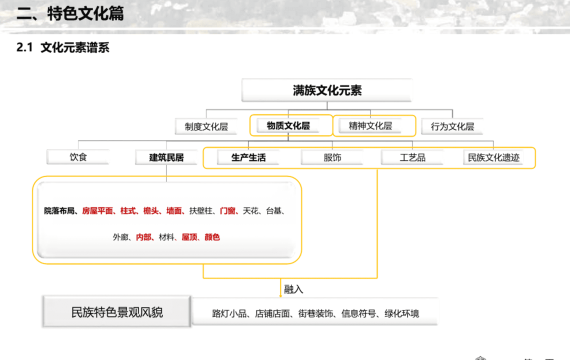
Task: Select the 物质文化层 box
Action: (288, 126)
